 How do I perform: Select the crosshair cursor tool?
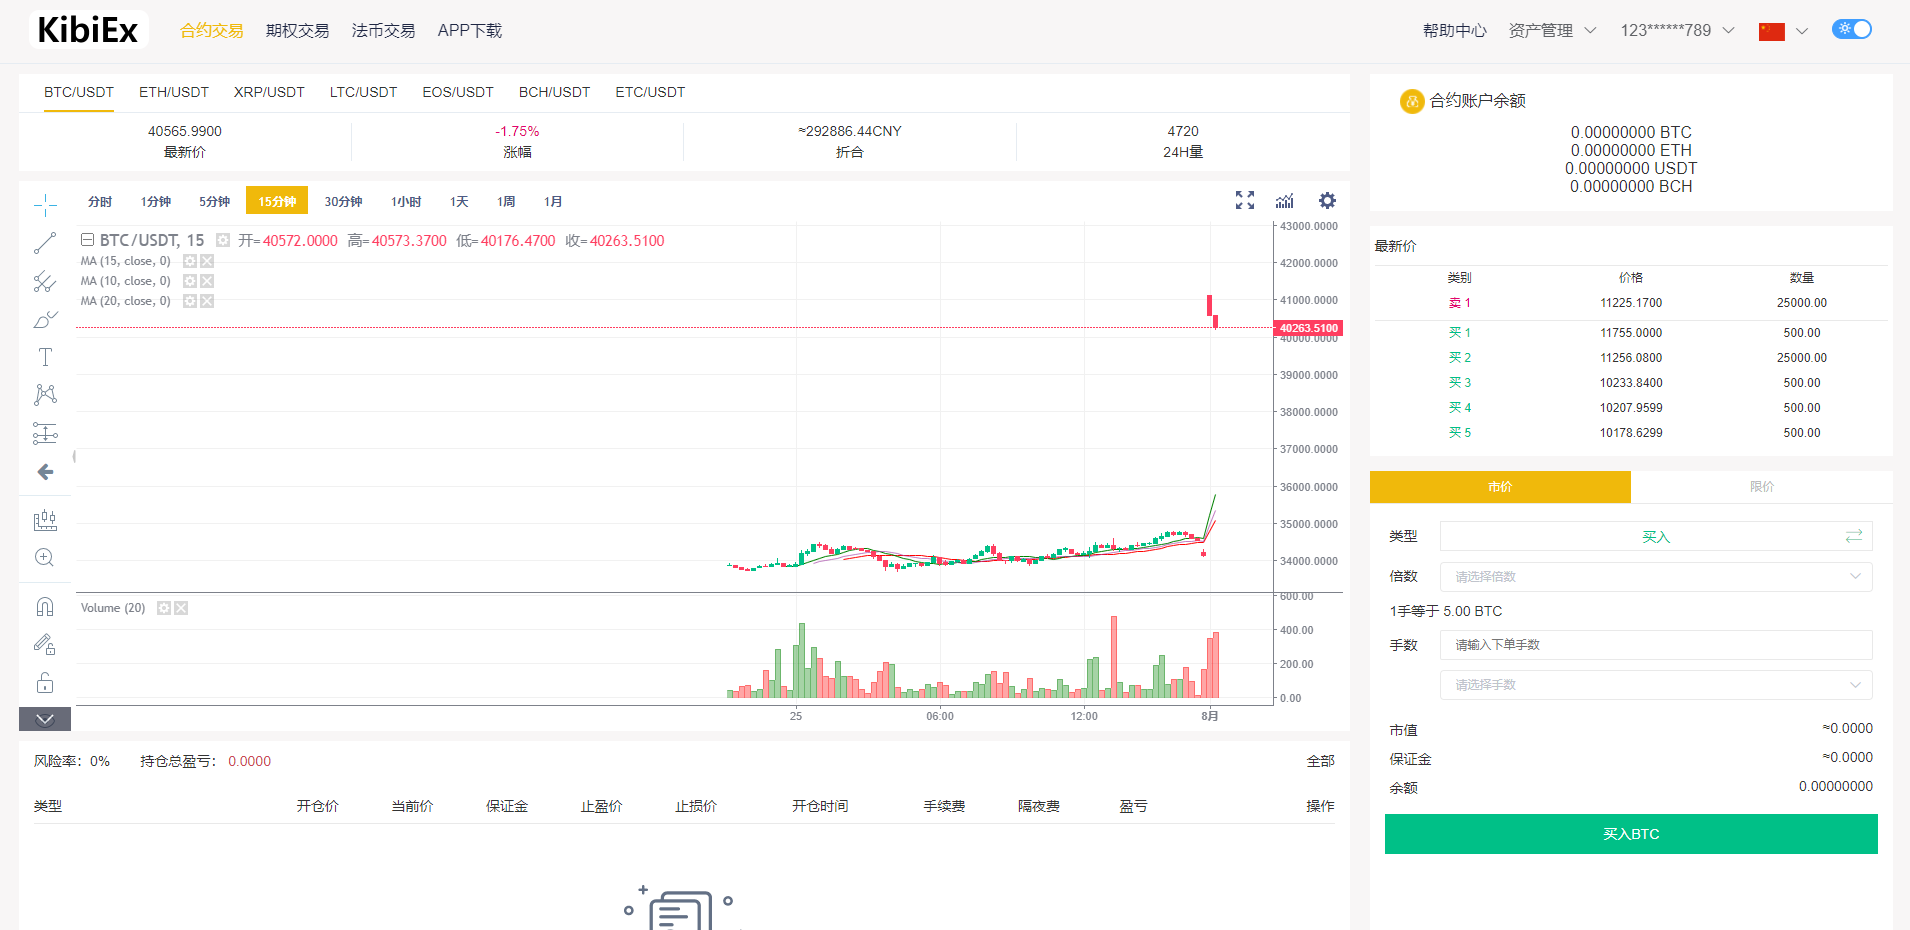44,204
